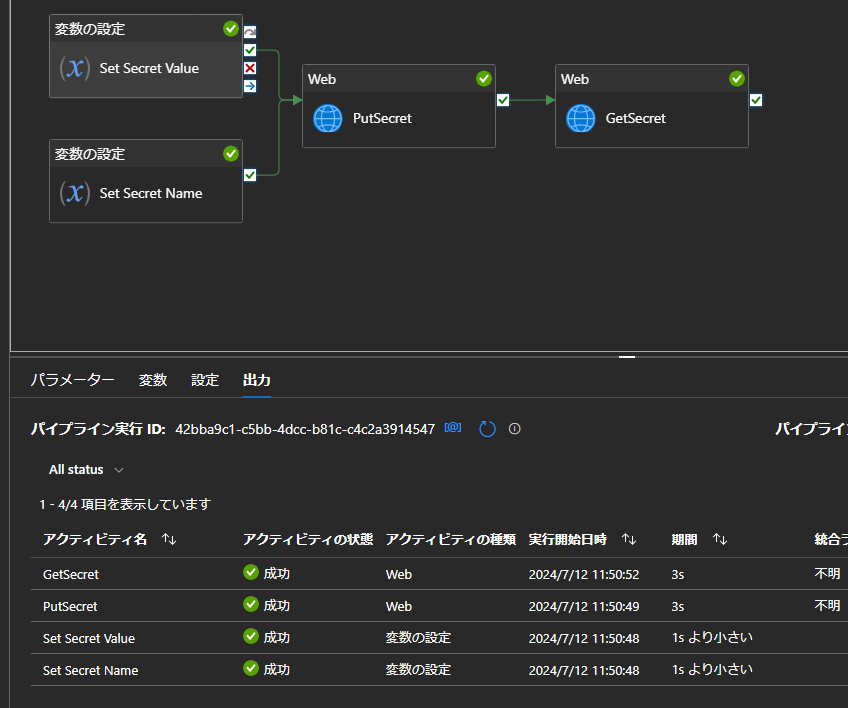Click PutSecret in the activity name column
The height and width of the screenshot is (708, 848).
click(70, 606)
